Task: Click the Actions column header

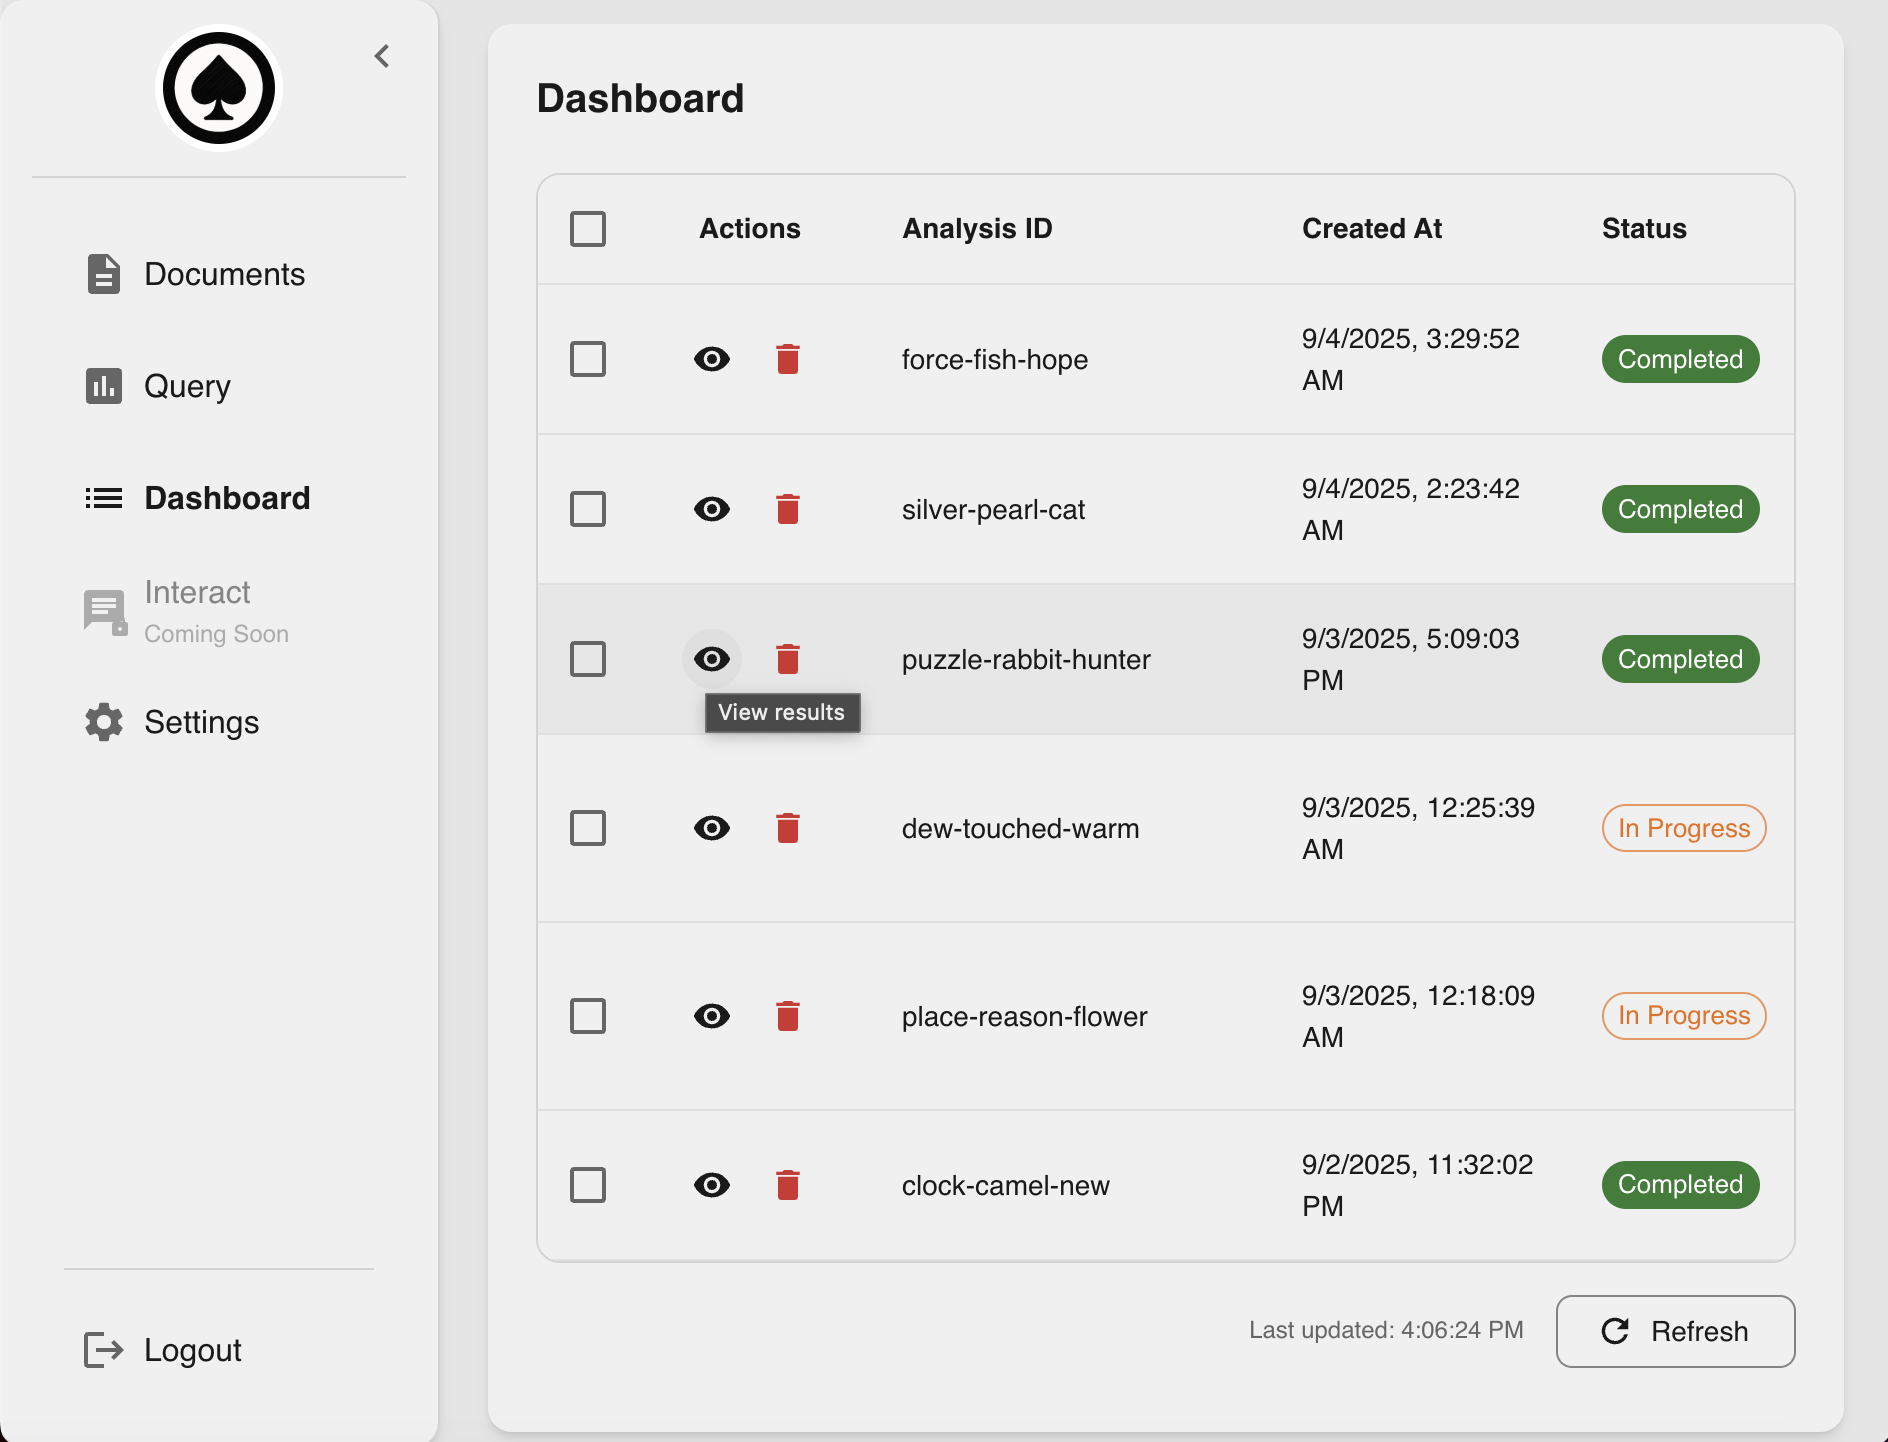Action: [x=749, y=228]
